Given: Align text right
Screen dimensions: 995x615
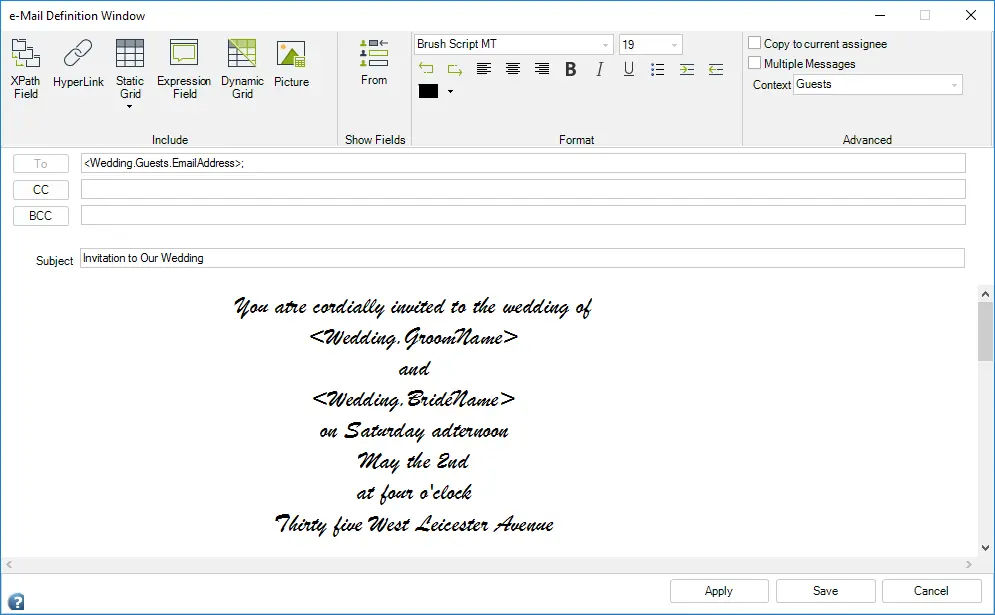Looking at the screenshot, I should pos(542,69).
